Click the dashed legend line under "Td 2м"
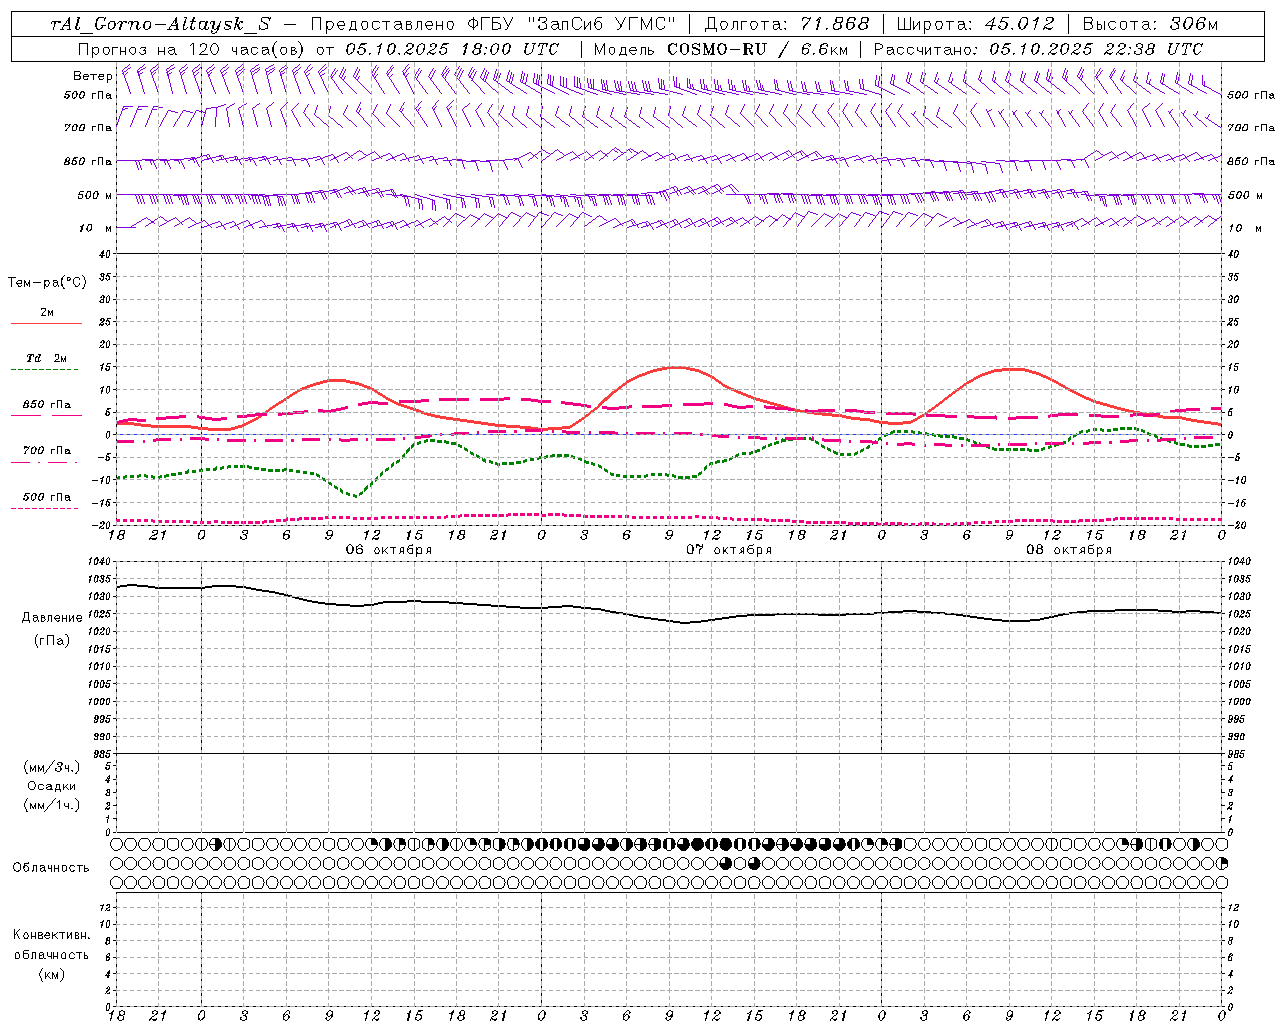Screen dimensions: 1280x1024 [44, 370]
